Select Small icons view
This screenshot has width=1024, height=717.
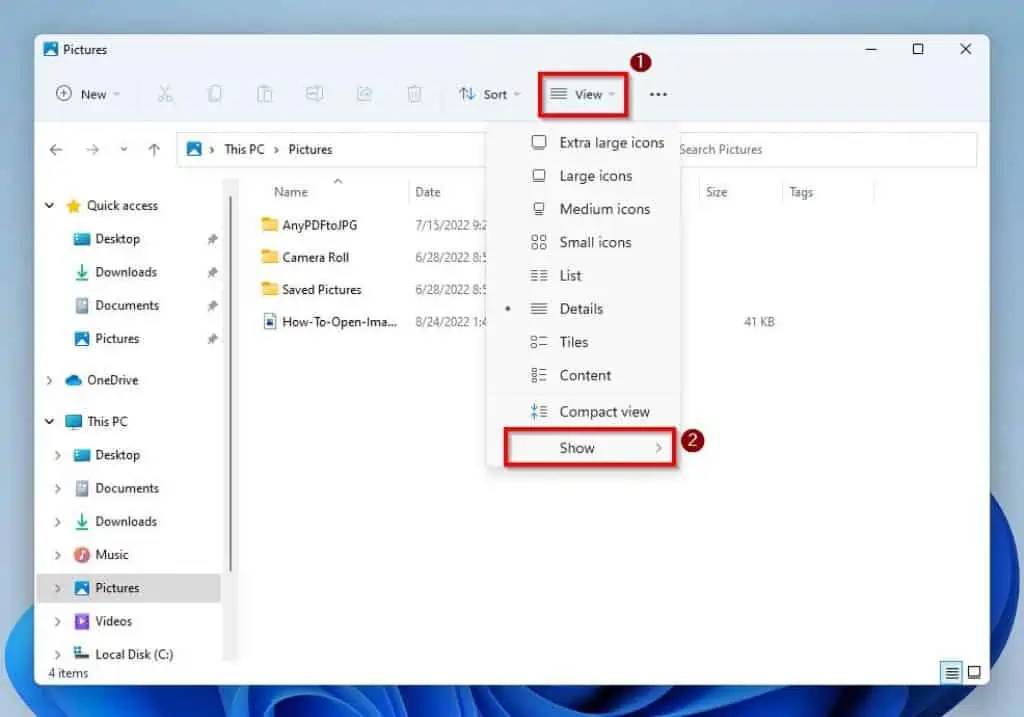pyautogui.click(x=584, y=242)
